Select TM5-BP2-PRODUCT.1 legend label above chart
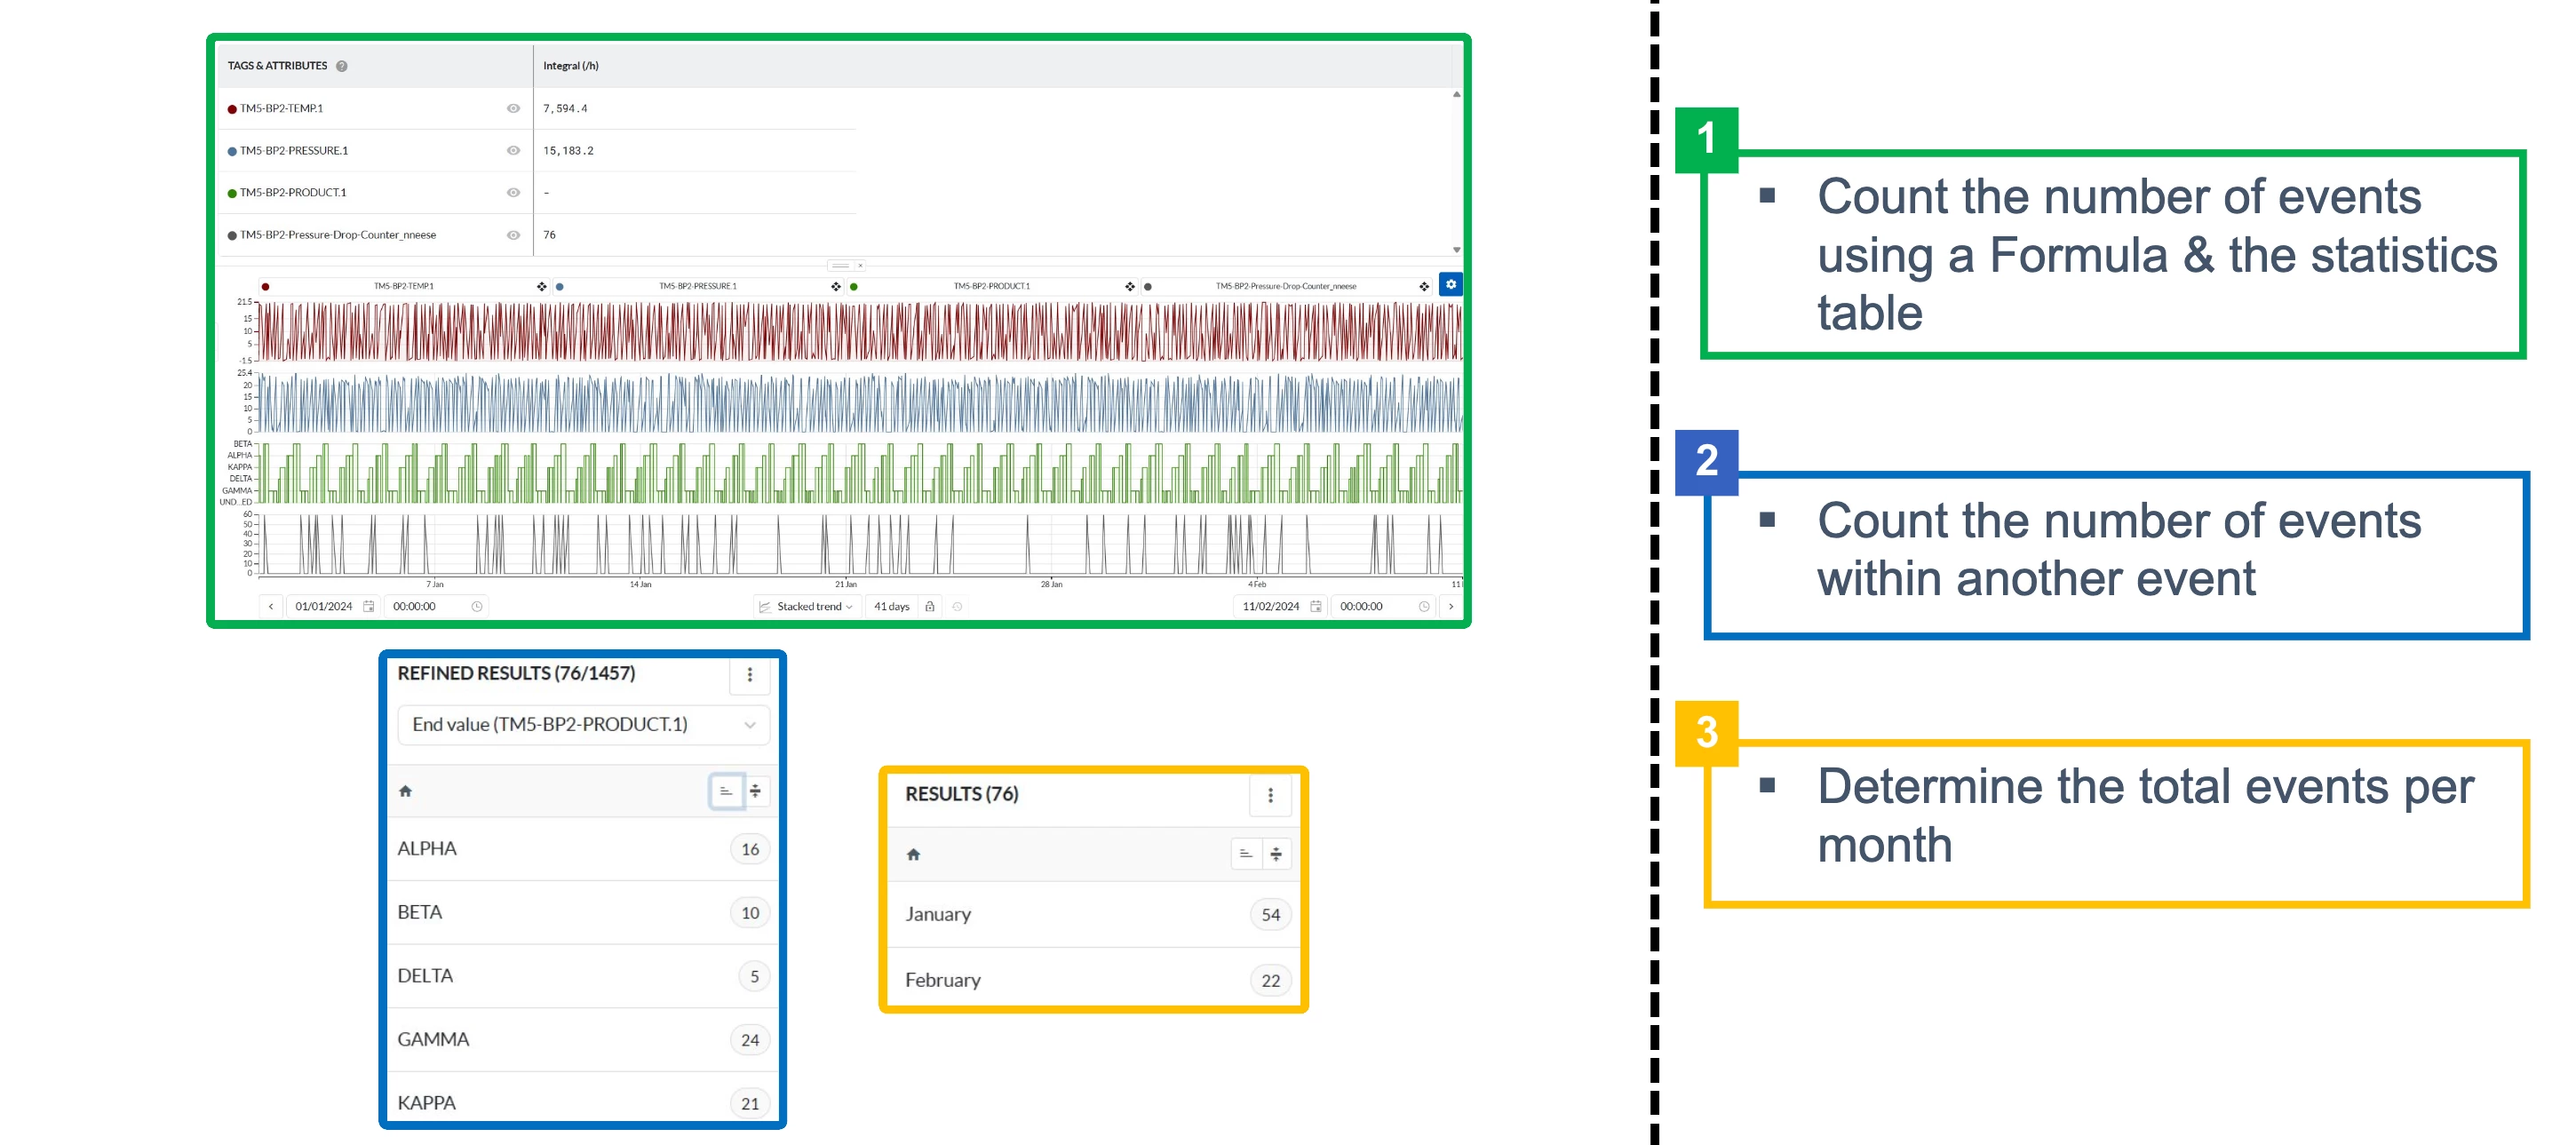Screen dimensions: 2576x1145 coord(991,286)
